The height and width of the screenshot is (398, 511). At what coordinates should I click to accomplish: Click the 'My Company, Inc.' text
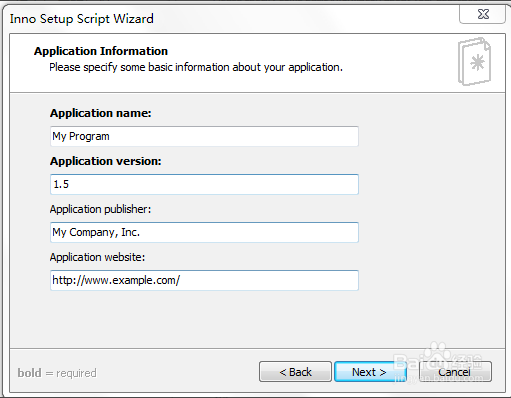(x=96, y=232)
